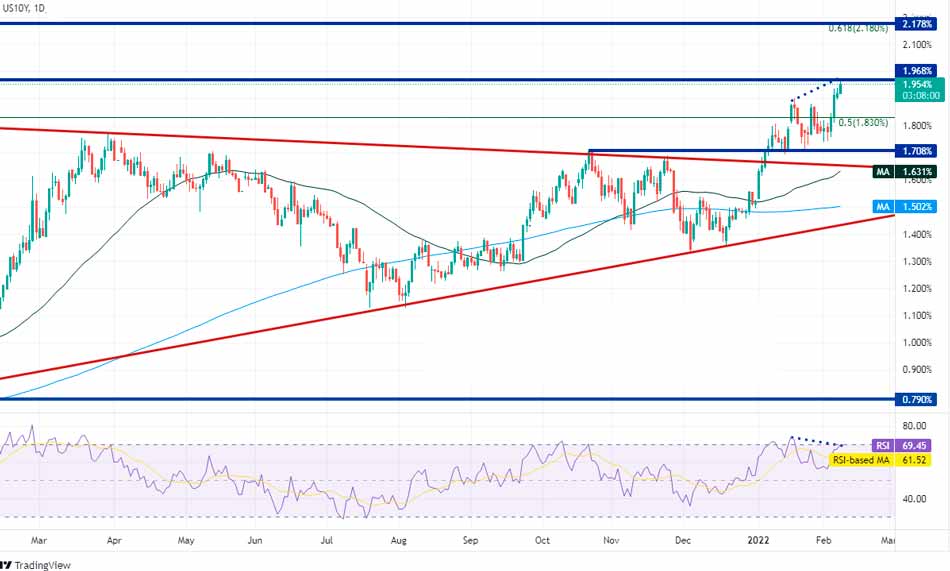
Task: Click the current price 1.954% label
Action: coord(917,85)
